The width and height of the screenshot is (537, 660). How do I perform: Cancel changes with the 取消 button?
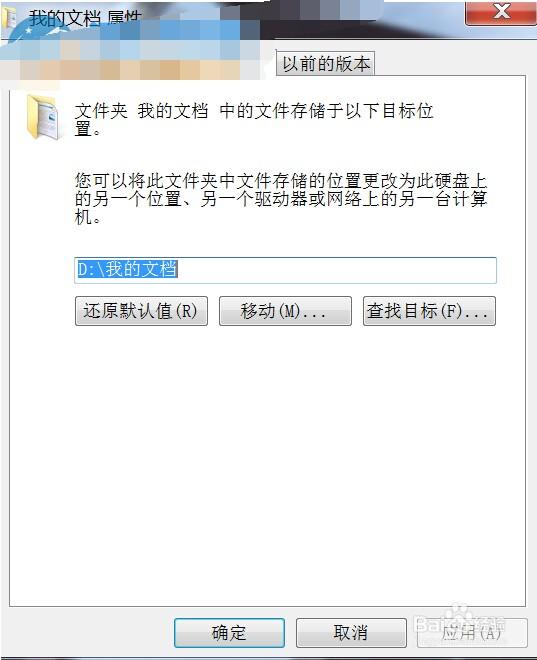(x=351, y=632)
